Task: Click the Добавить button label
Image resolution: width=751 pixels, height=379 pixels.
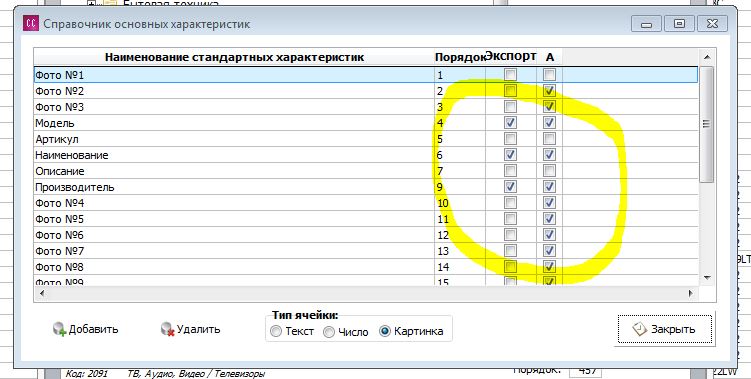Action: pos(93,329)
